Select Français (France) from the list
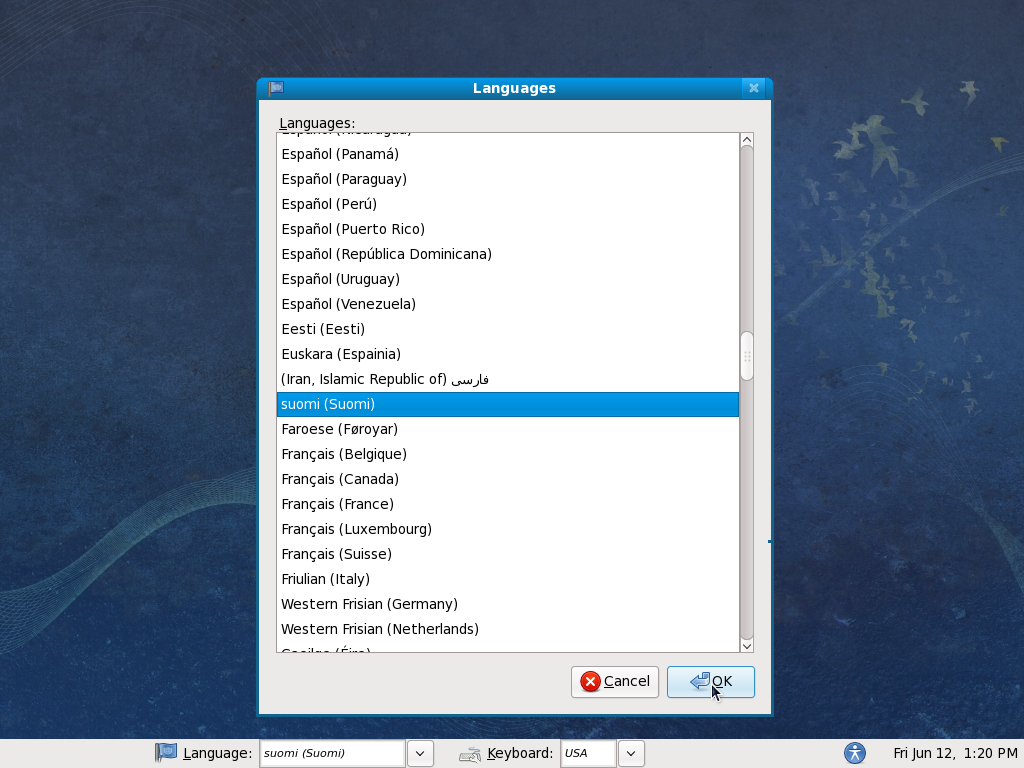 click(338, 504)
